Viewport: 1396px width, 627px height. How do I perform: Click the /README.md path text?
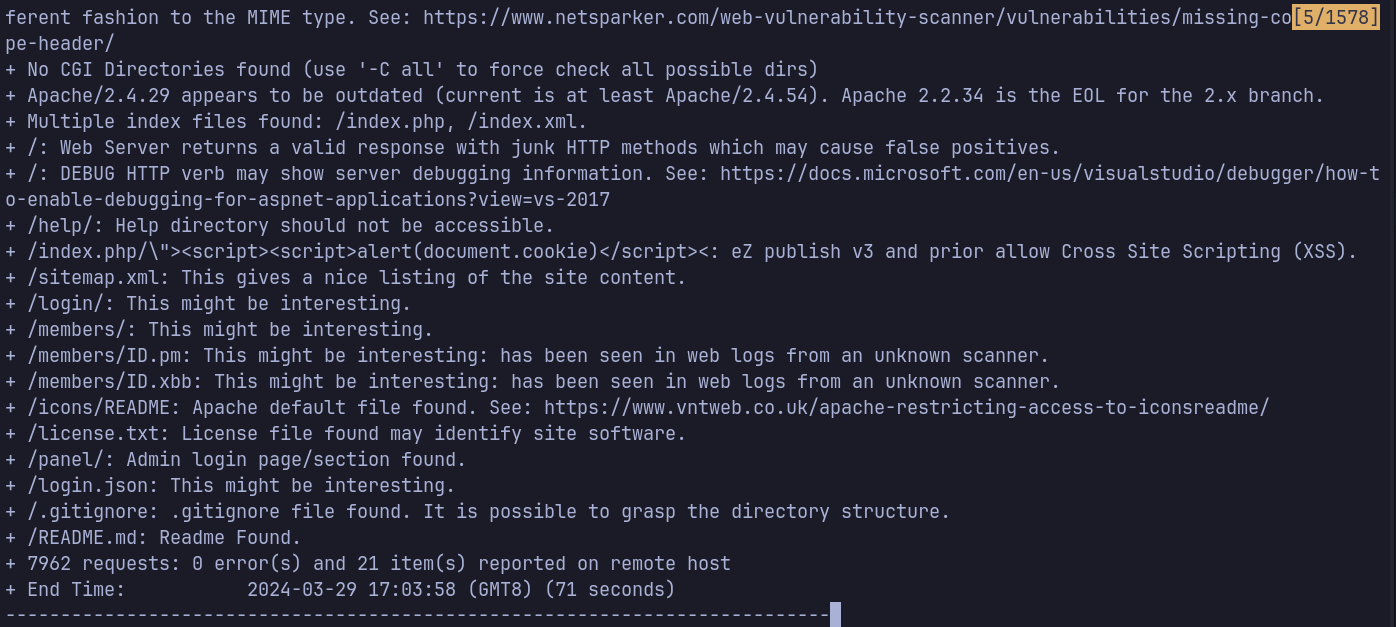[88, 538]
